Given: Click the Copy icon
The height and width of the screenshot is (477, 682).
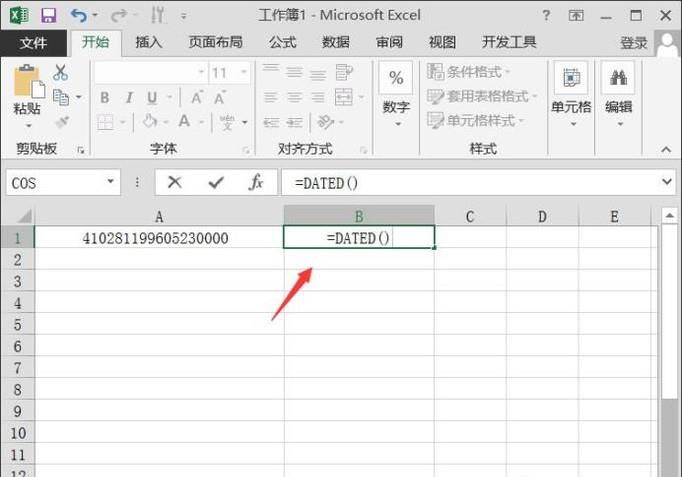Looking at the screenshot, I should point(61,97).
